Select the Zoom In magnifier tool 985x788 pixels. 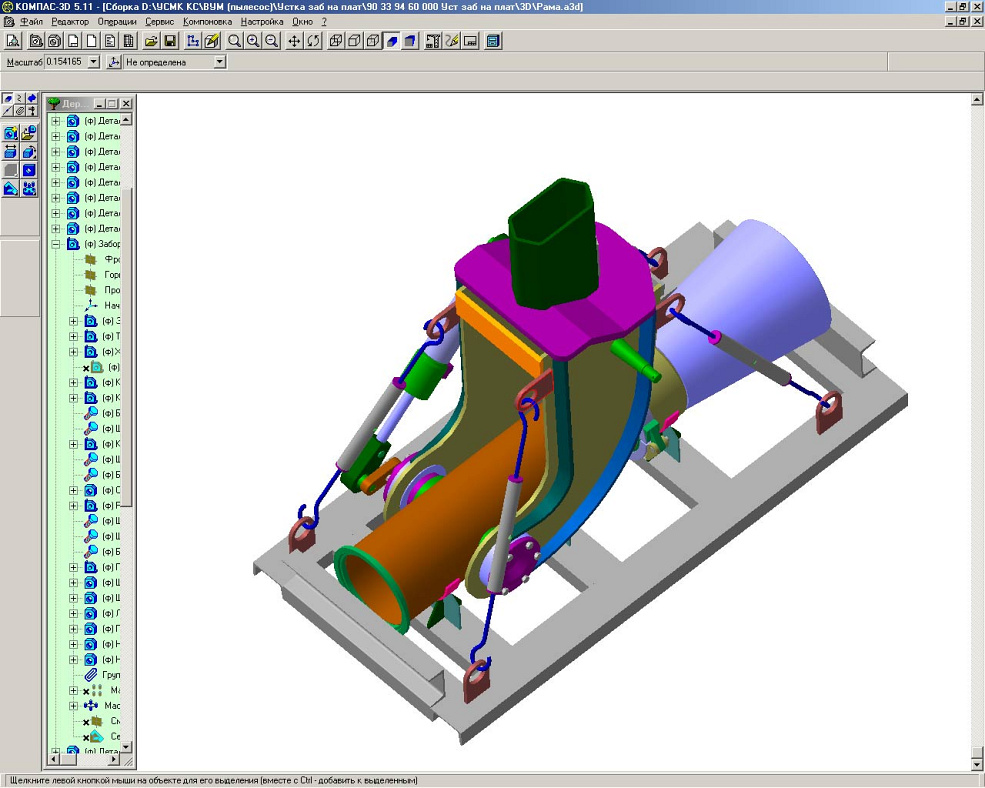click(x=253, y=41)
